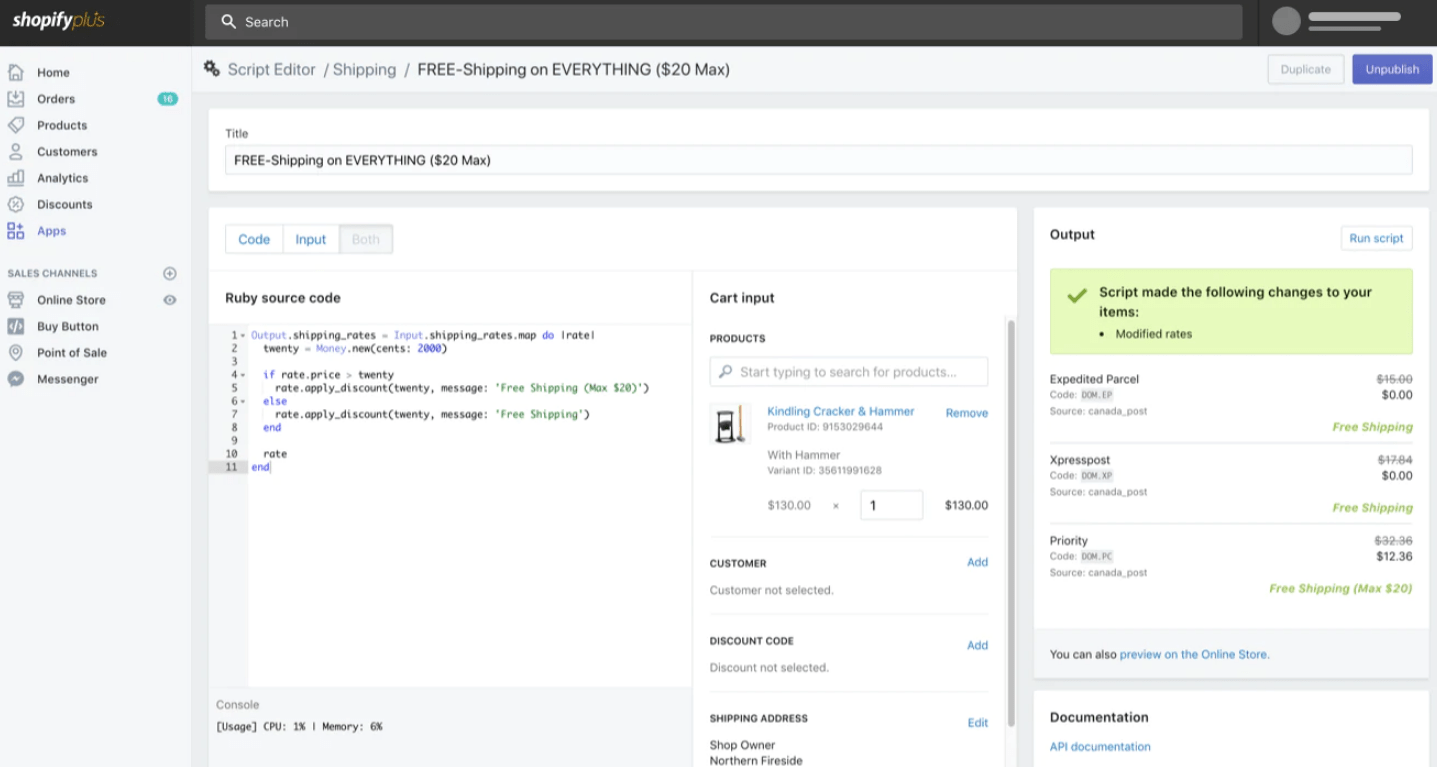This screenshot has height=767, width=1437.
Task: Click the Kindling Cracker product thumbnail
Action: tap(729, 423)
